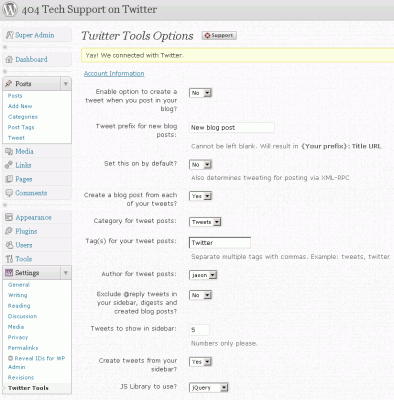
Task: Open the Category for tweet posts dropdown
Action: (205, 222)
